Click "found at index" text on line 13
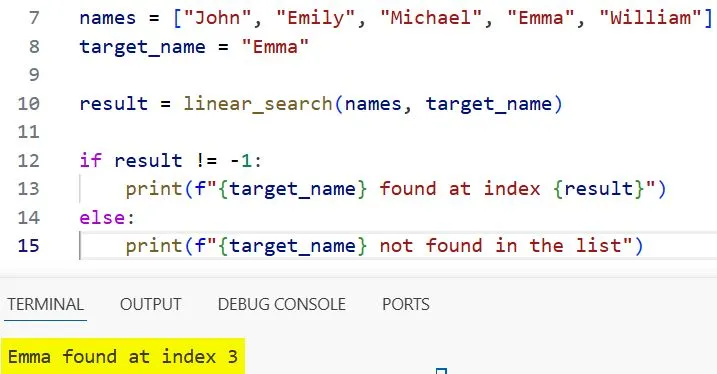The image size is (717, 374). coord(460,189)
